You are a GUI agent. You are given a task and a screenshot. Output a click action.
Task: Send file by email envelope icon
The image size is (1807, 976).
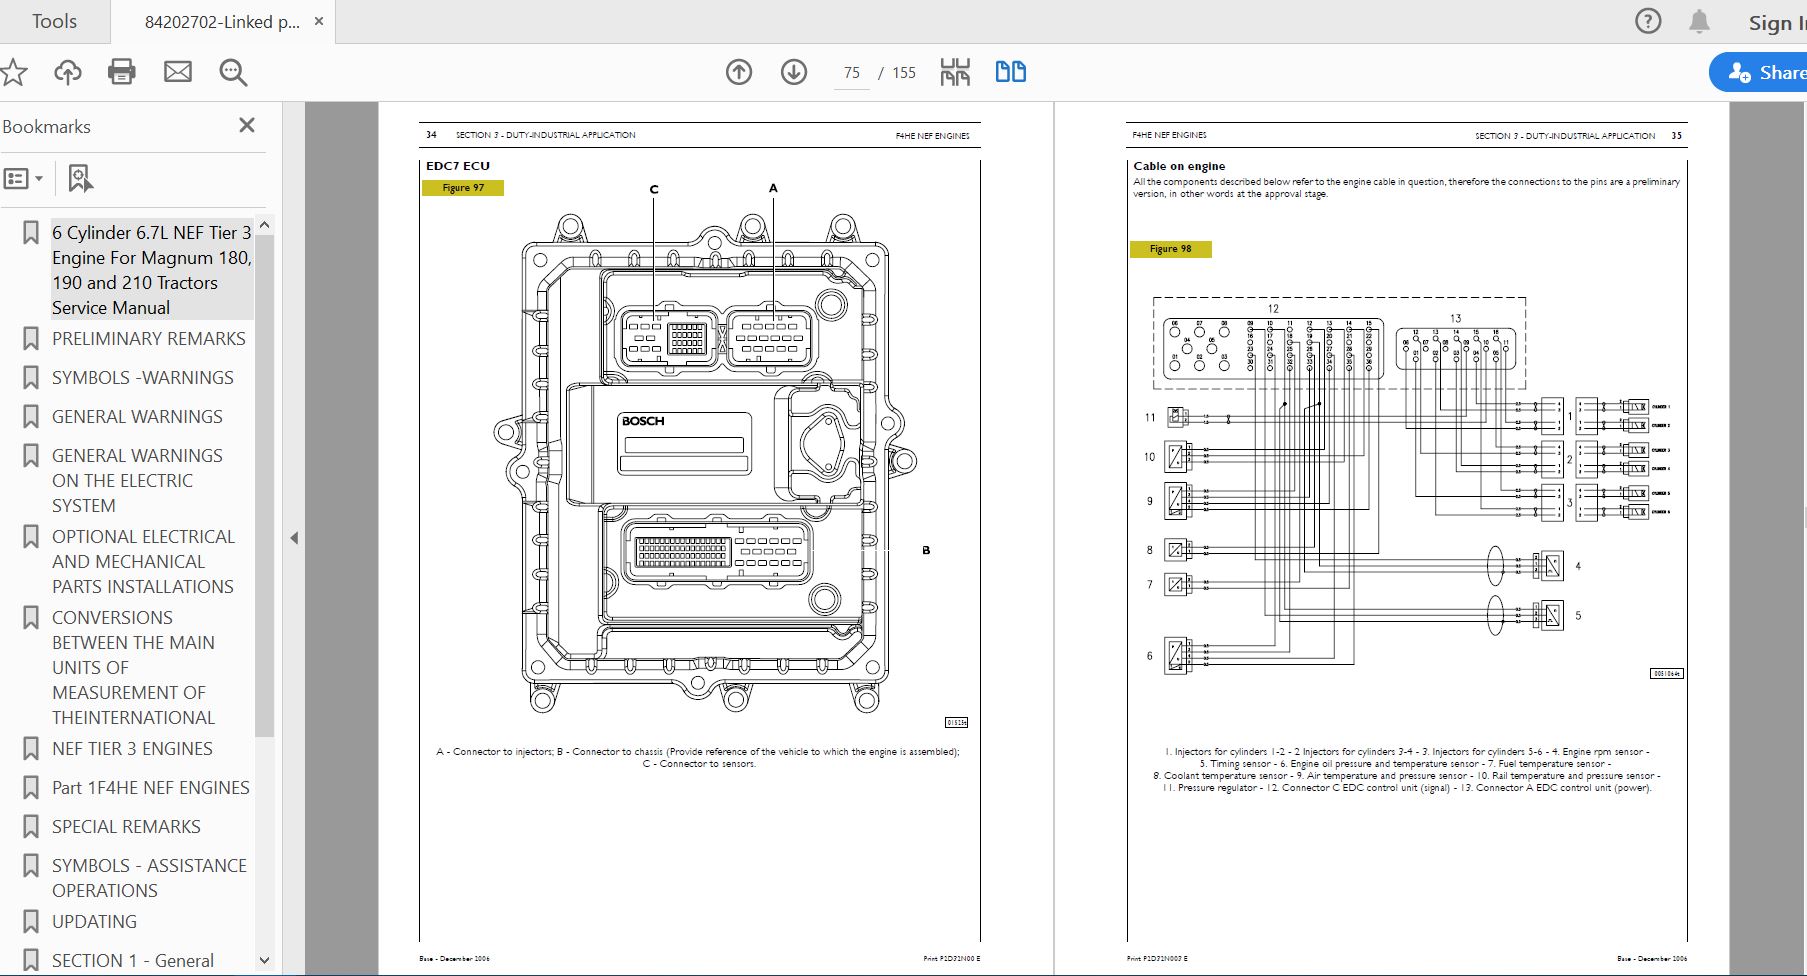(178, 72)
